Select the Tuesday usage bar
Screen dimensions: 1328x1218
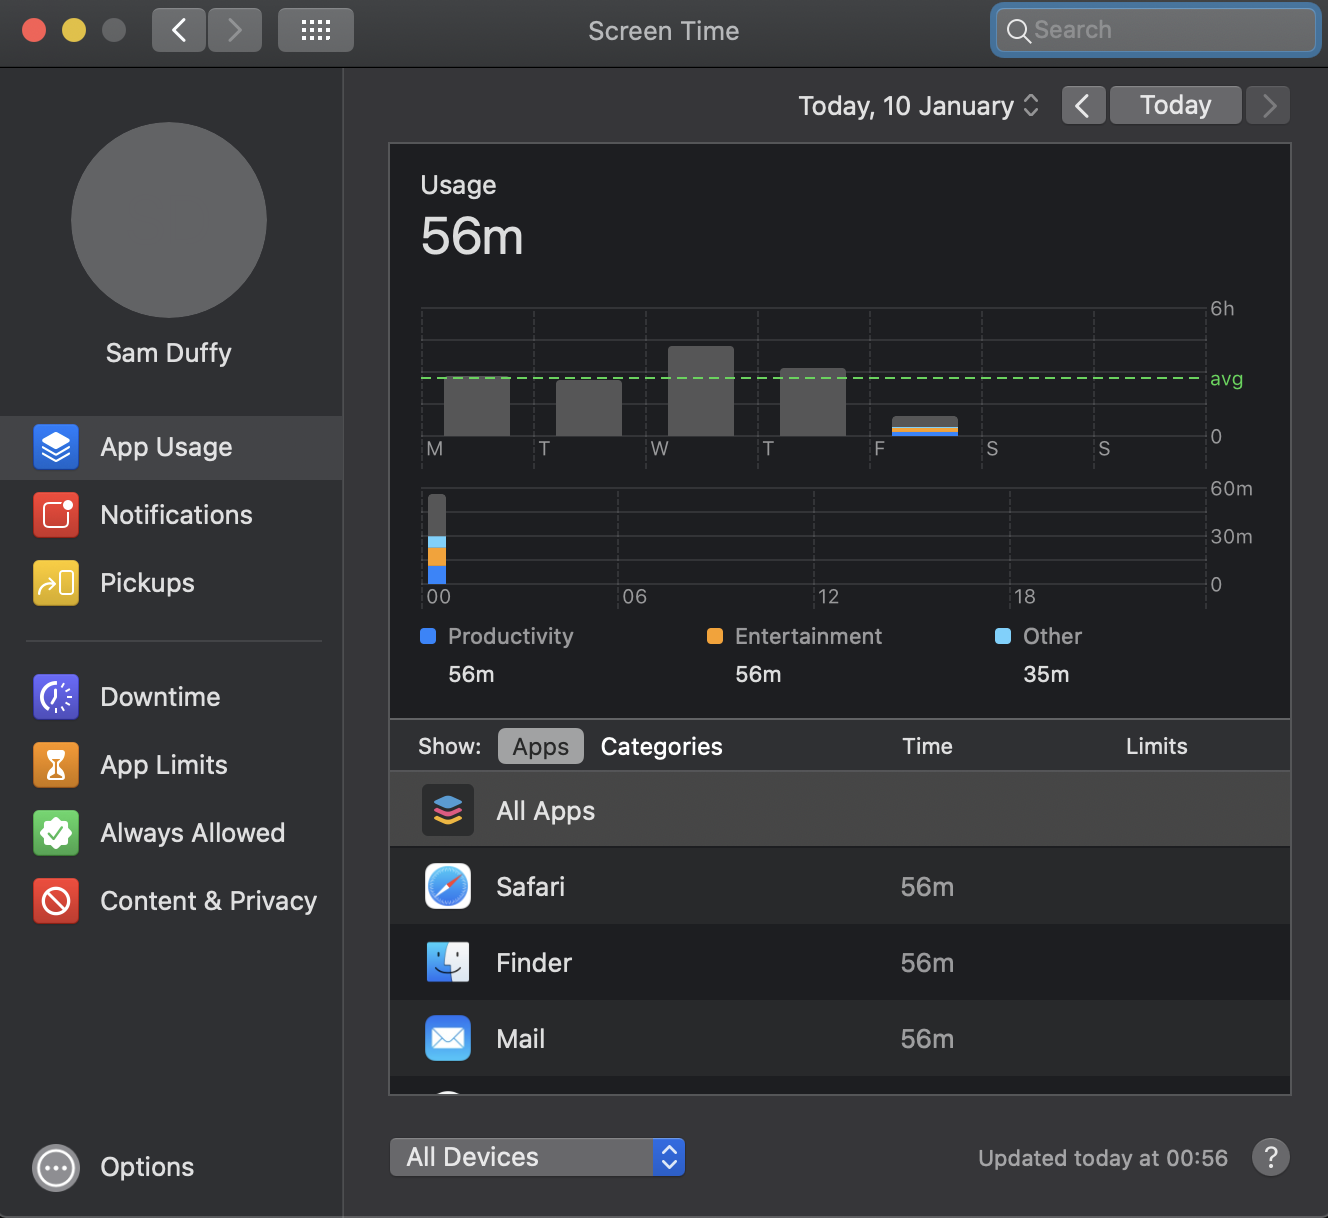(589, 408)
